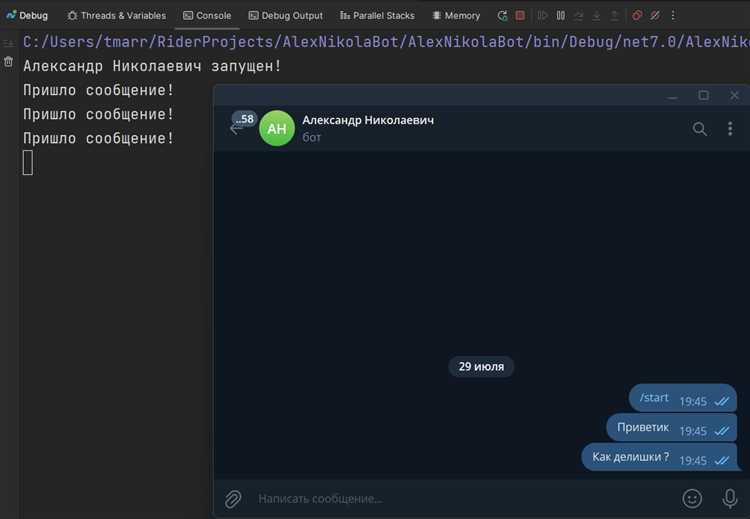
Task: Maximize the Telegram window
Action: 704,96
